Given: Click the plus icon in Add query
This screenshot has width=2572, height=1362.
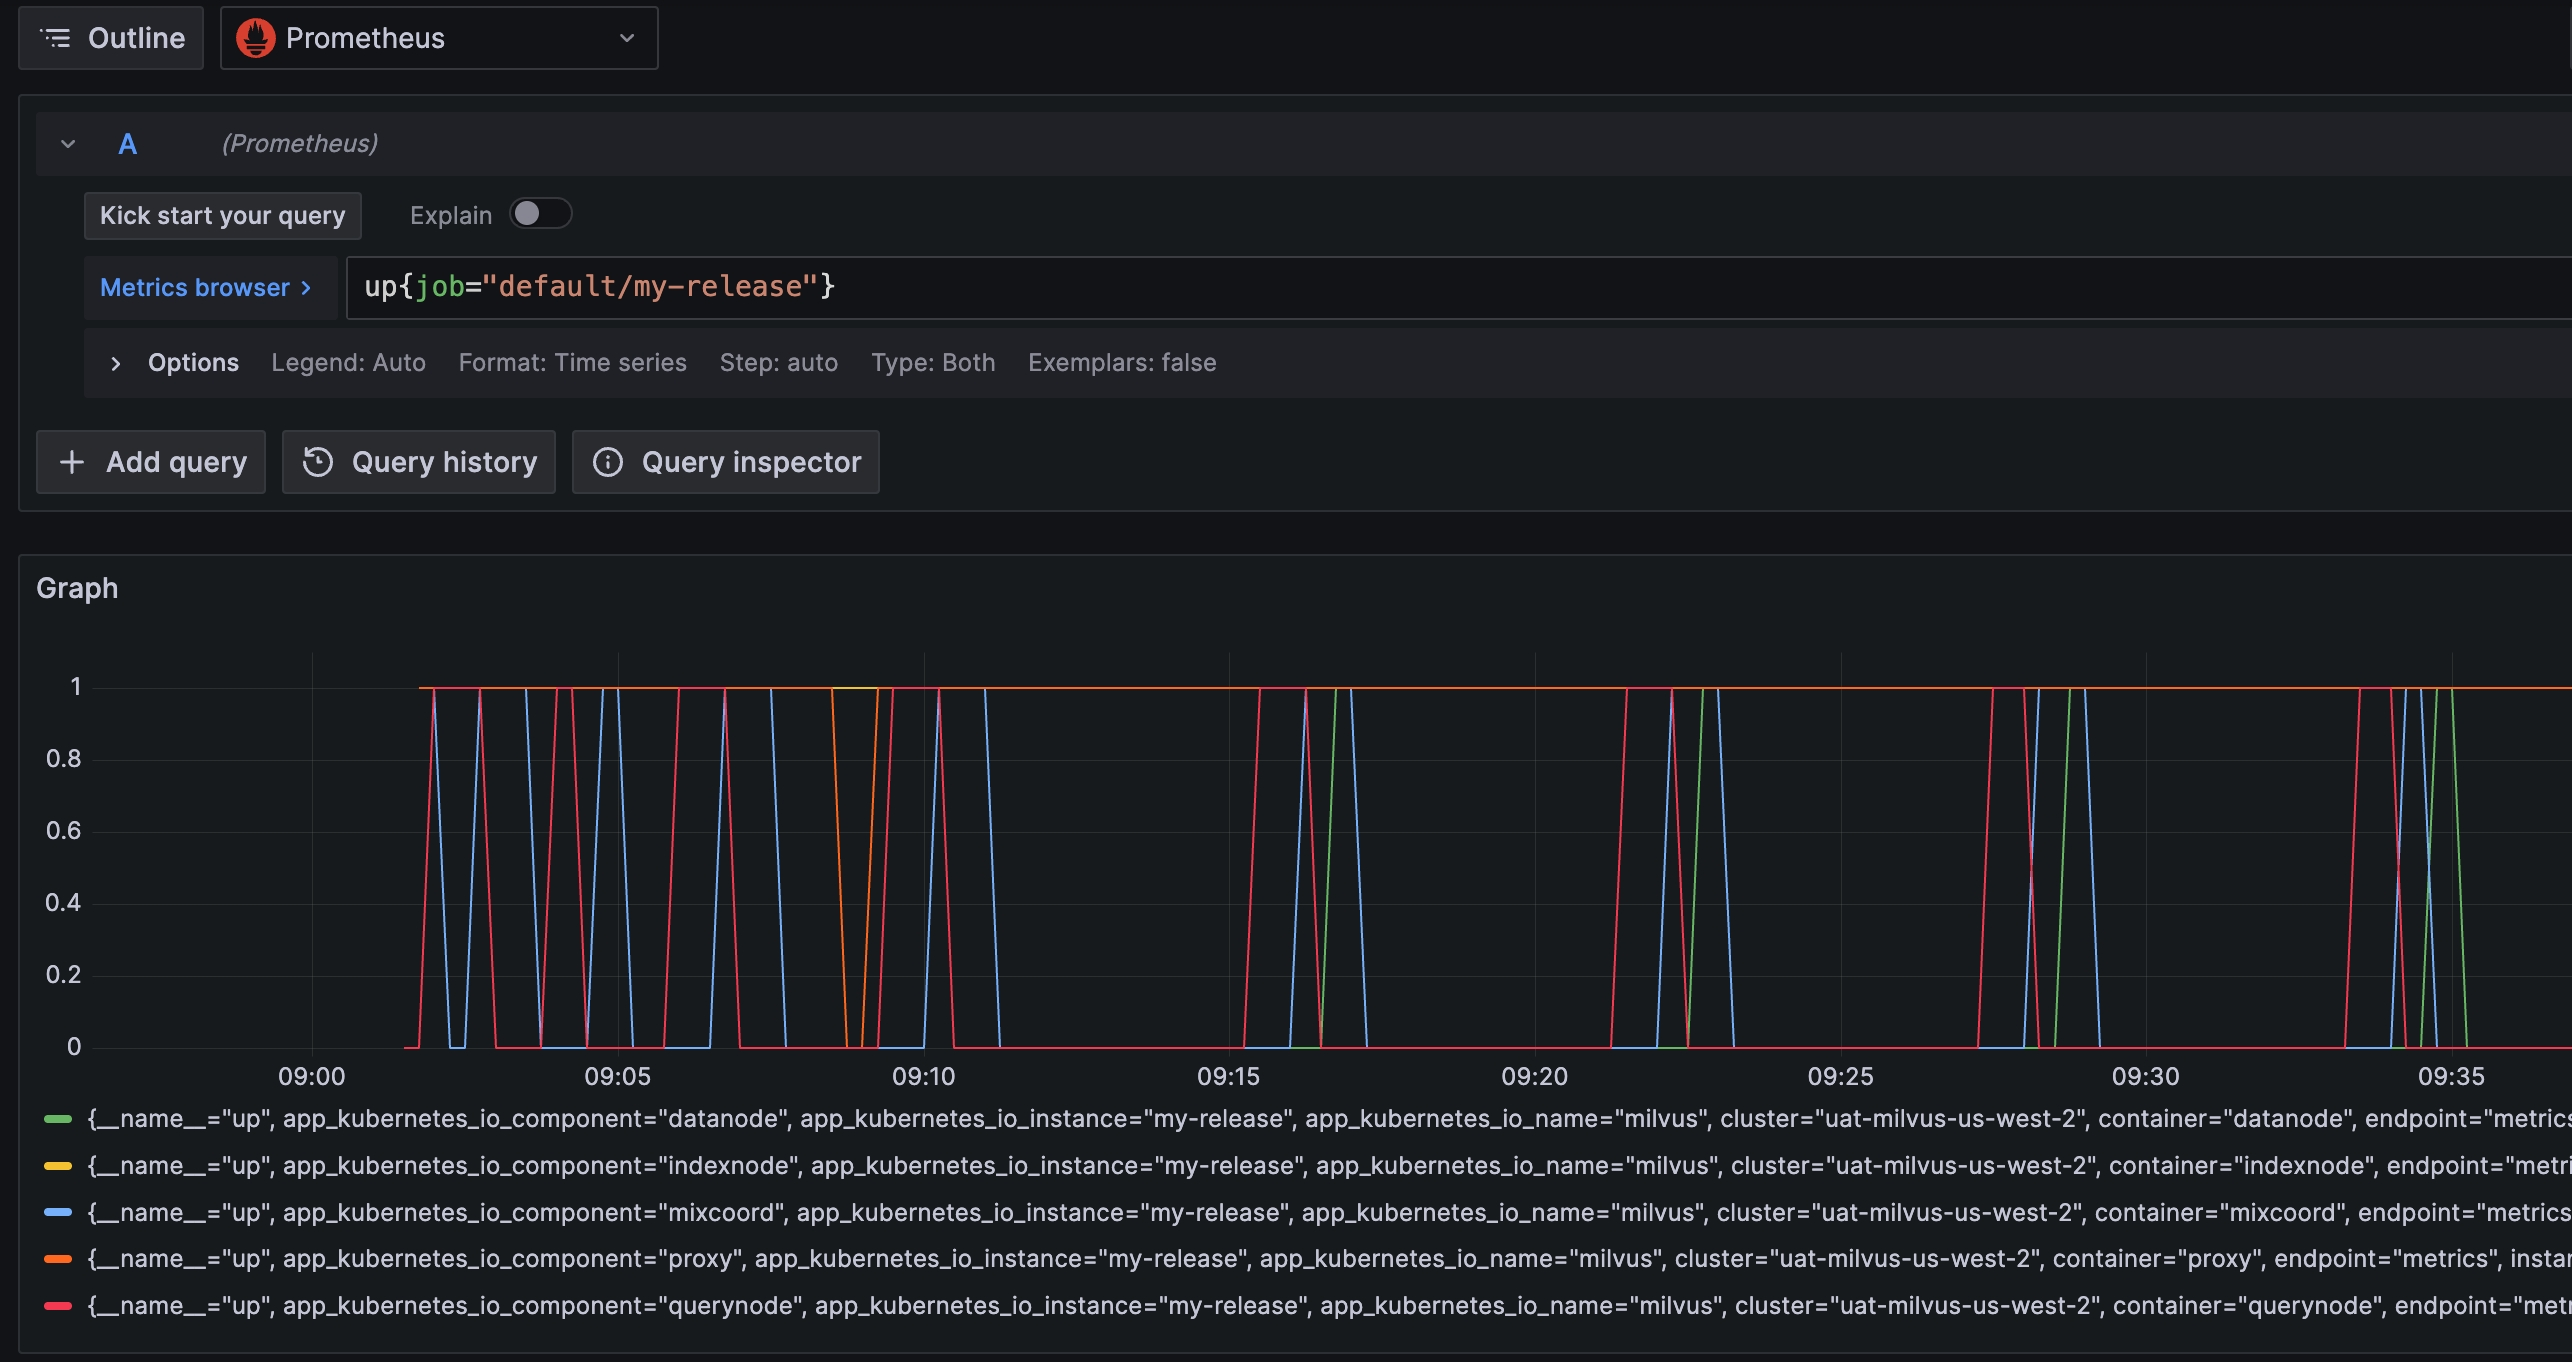Looking at the screenshot, I should click(72, 462).
